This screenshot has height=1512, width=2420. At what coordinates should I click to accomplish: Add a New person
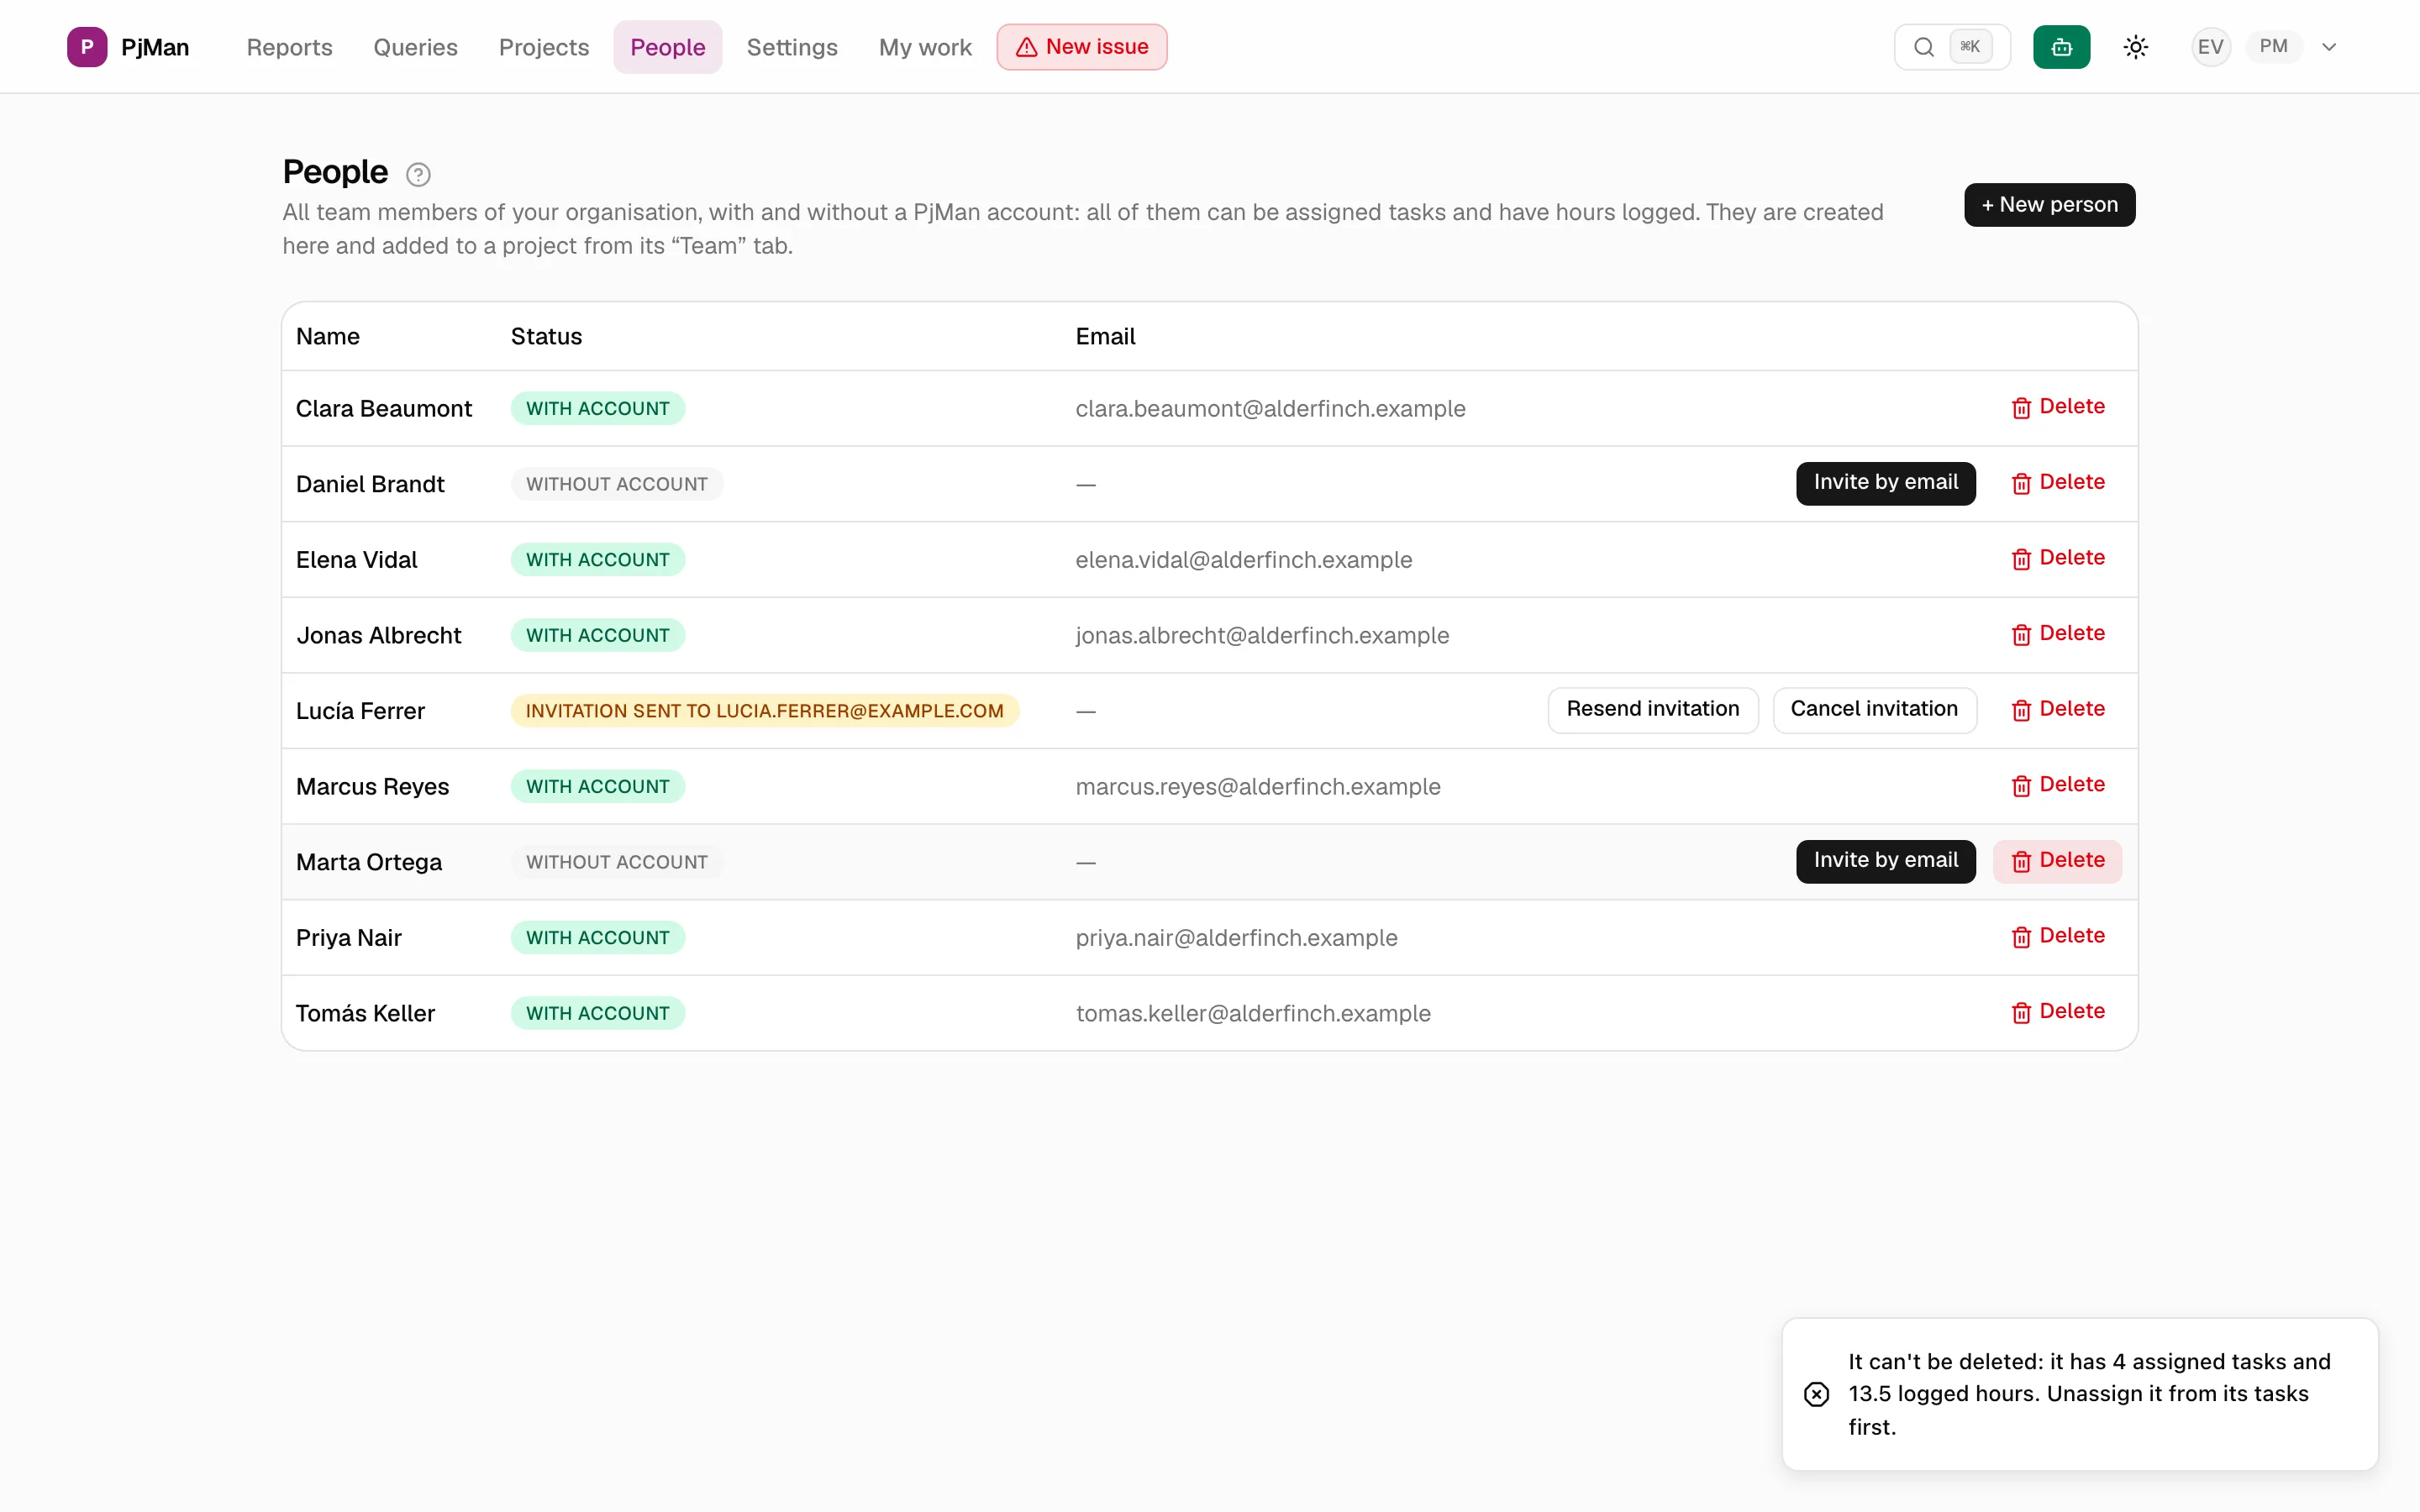point(2049,205)
